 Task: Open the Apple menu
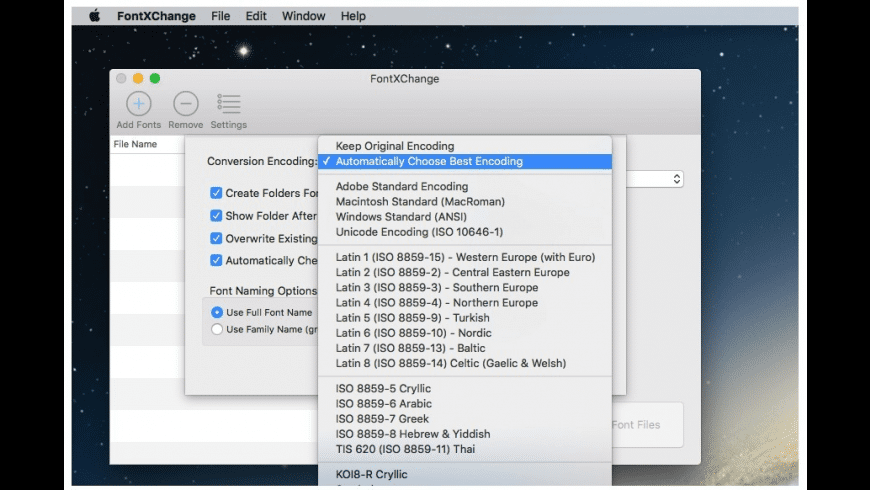95,16
